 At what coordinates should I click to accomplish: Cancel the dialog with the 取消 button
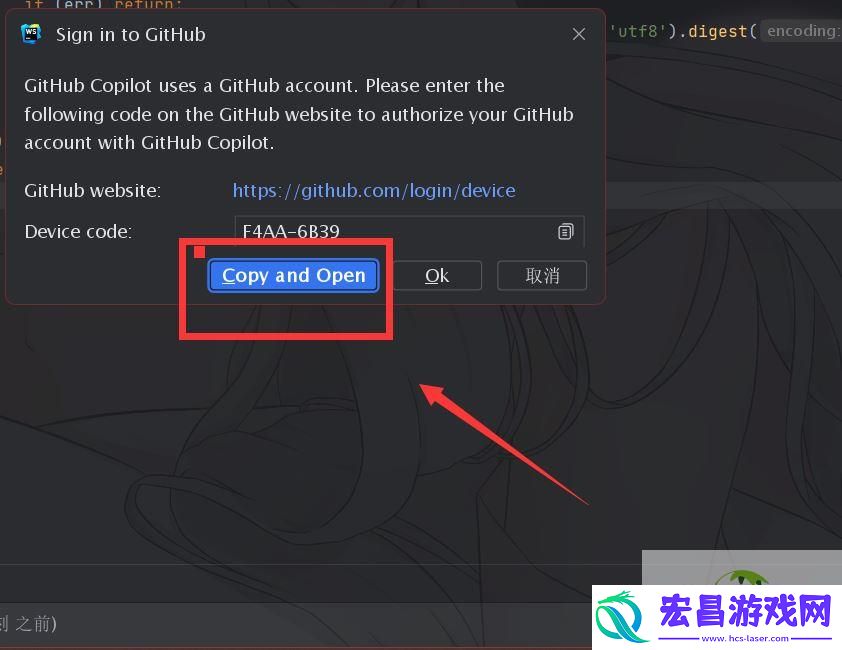click(x=542, y=276)
